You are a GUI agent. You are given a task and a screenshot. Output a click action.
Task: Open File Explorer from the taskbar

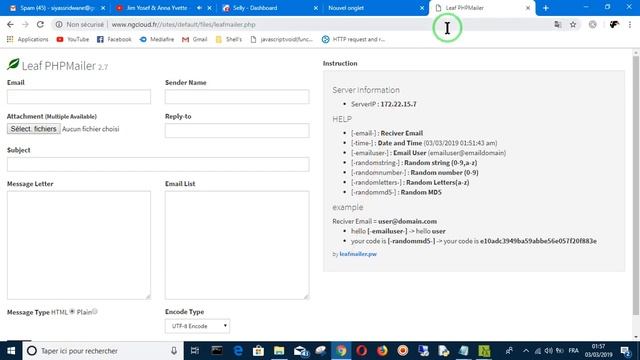point(279,351)
